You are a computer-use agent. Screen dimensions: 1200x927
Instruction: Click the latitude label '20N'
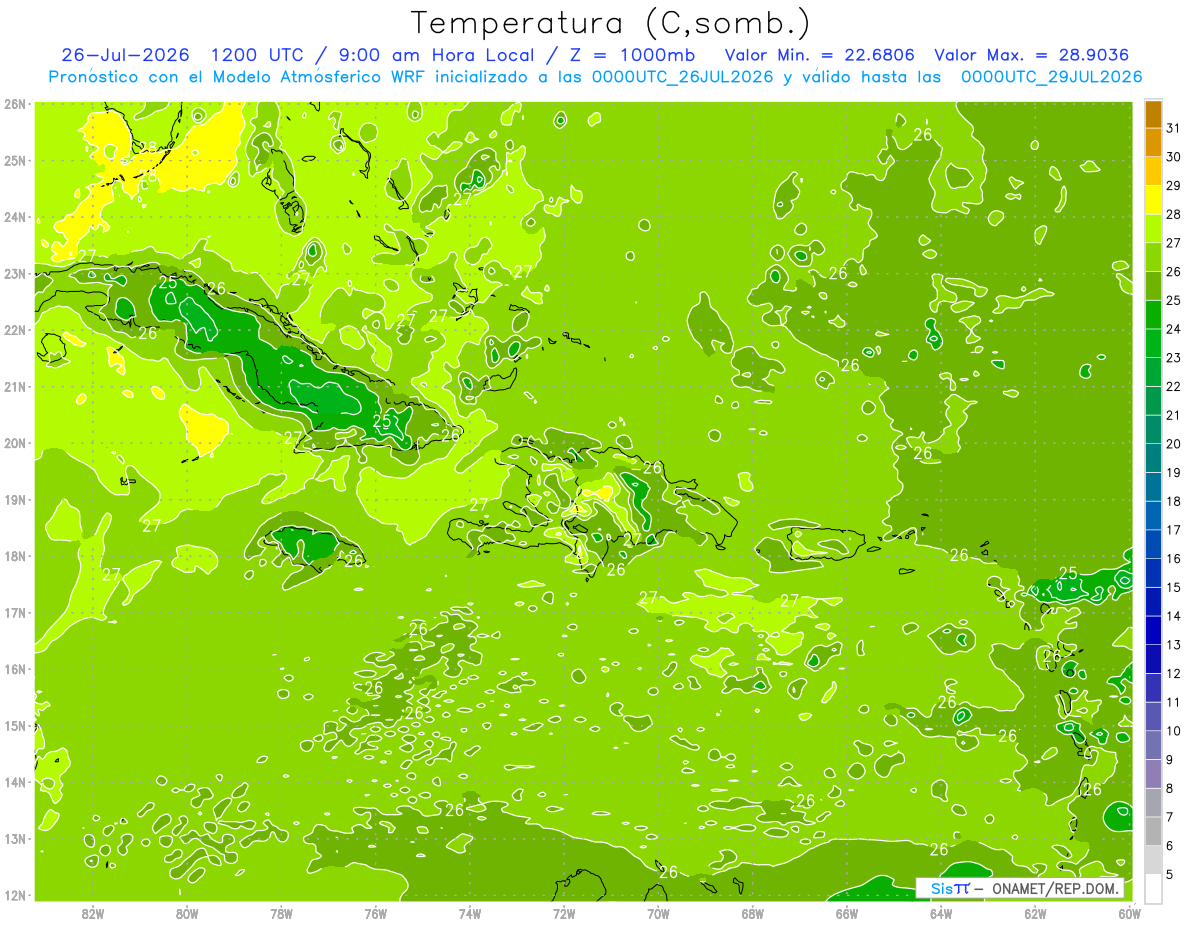(15, 443)
